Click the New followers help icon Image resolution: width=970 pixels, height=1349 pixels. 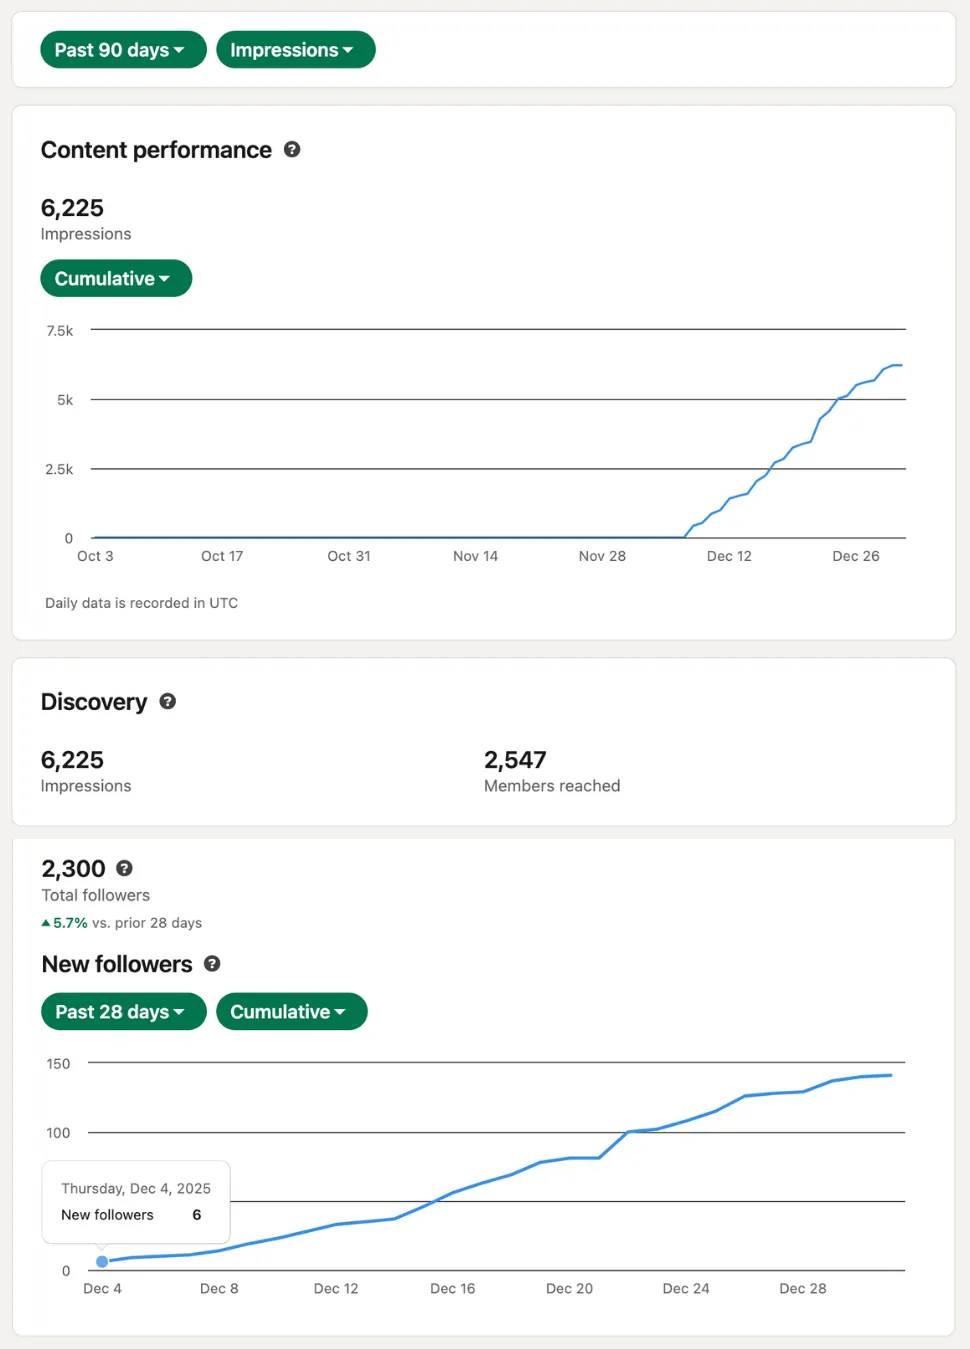click(212, 963)
